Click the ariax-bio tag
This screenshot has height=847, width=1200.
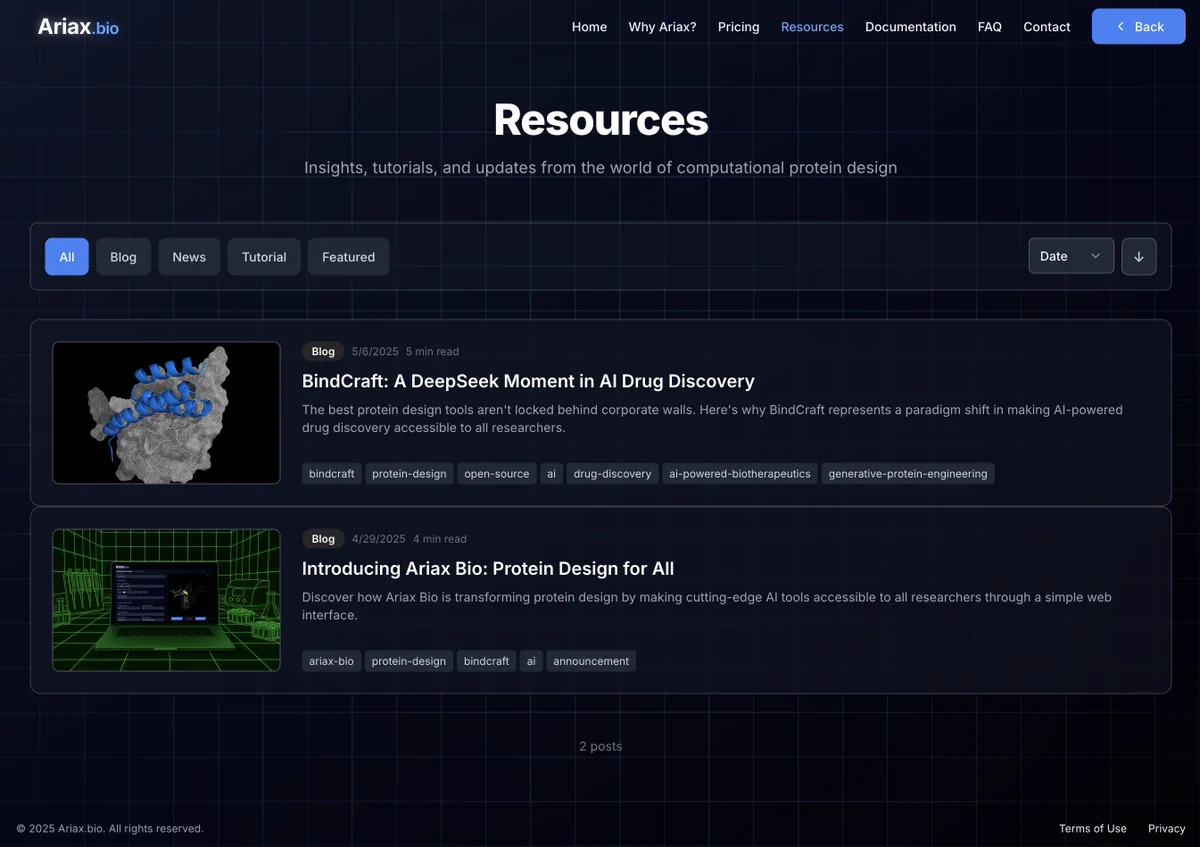pos(332,661)
